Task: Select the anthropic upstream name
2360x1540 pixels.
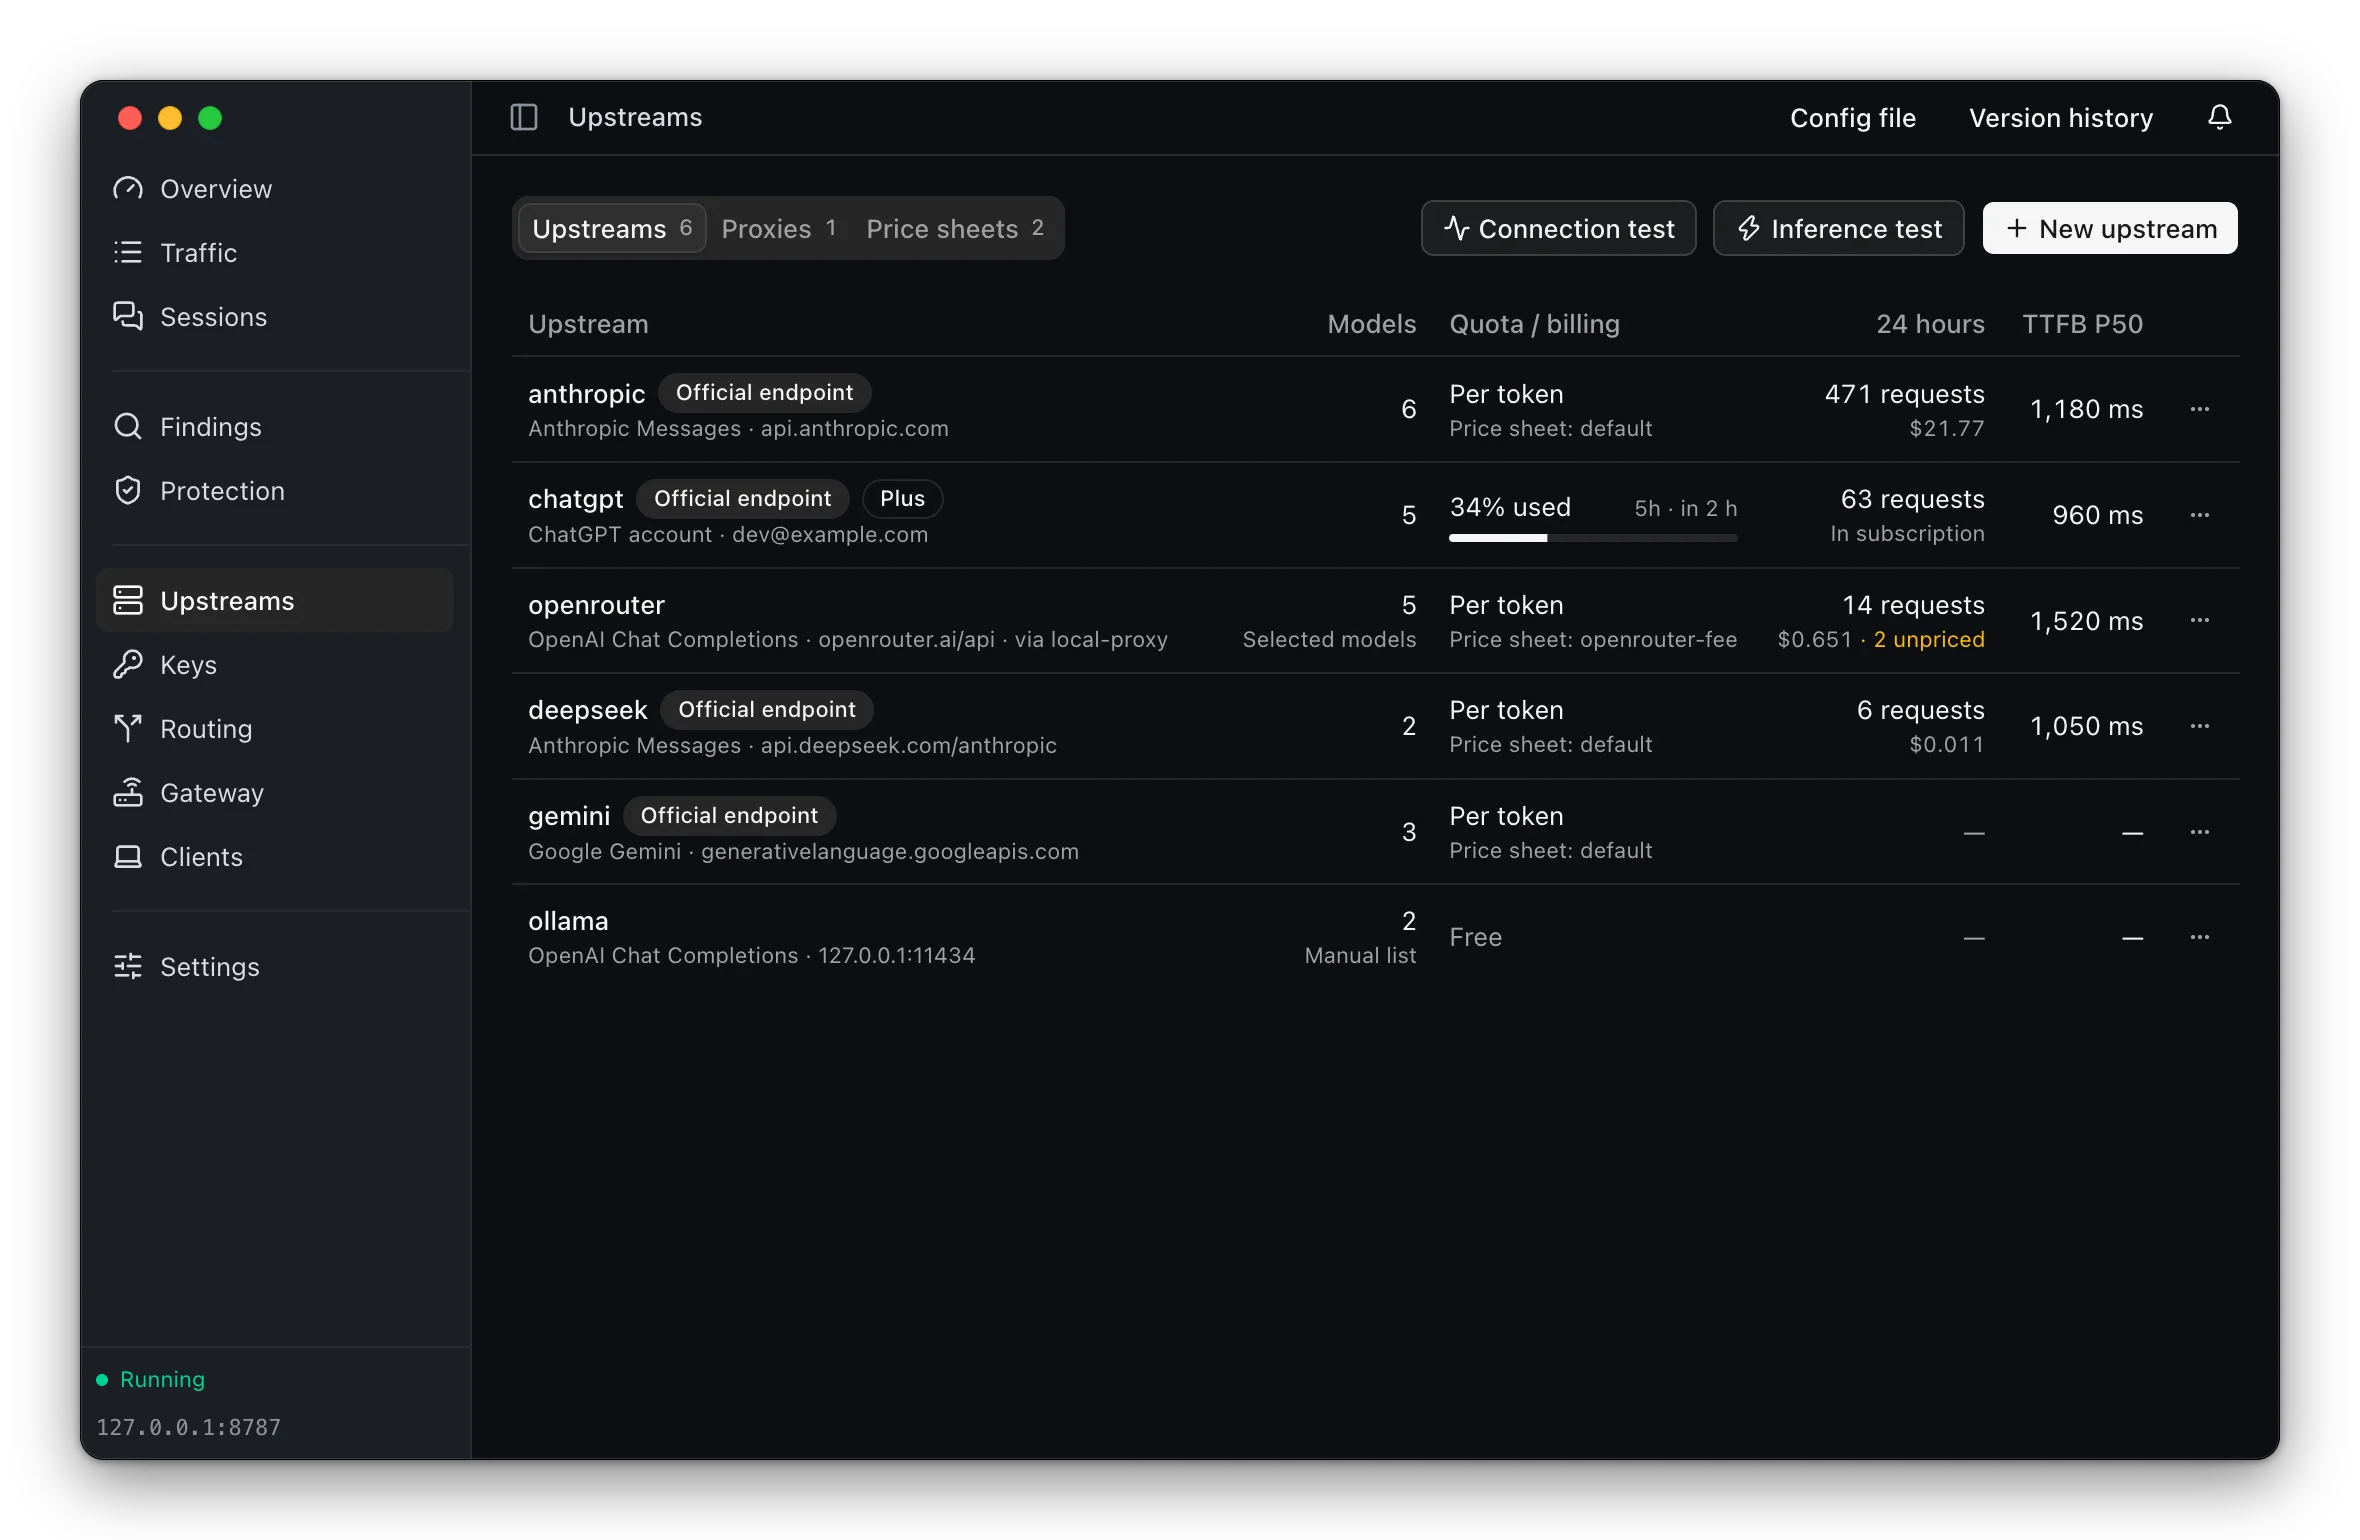Action: (587, 394)
